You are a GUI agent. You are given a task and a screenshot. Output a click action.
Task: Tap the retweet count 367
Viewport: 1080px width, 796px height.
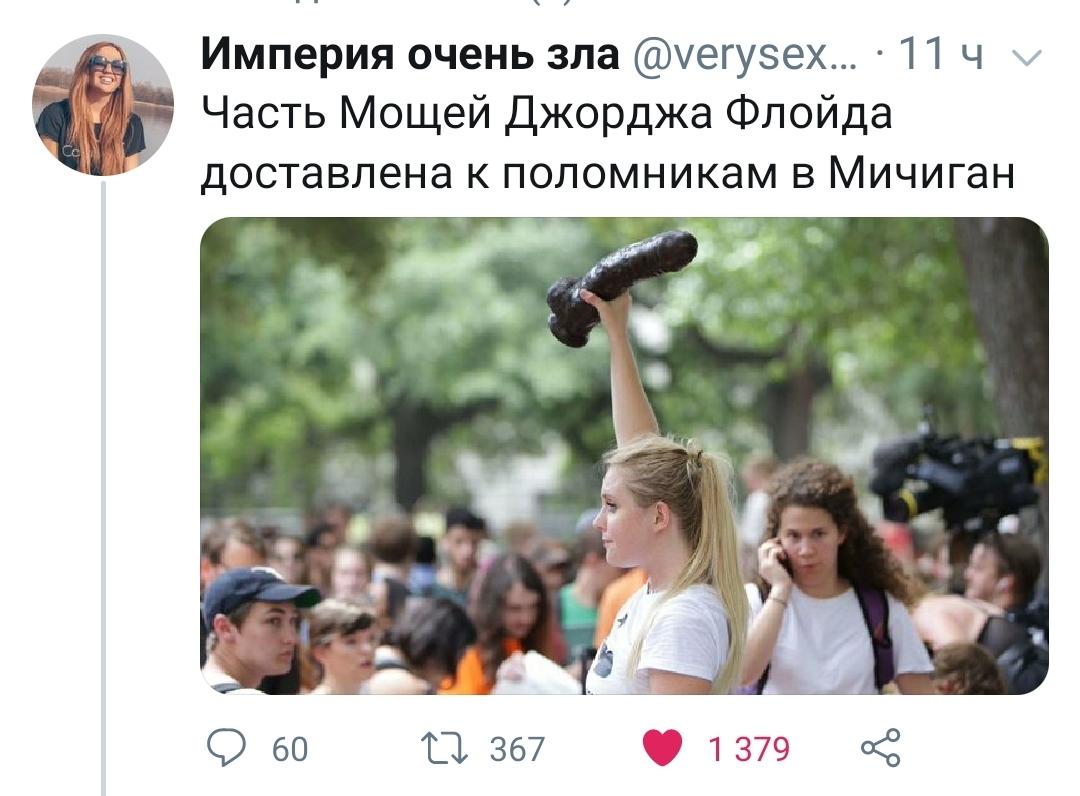517,749
